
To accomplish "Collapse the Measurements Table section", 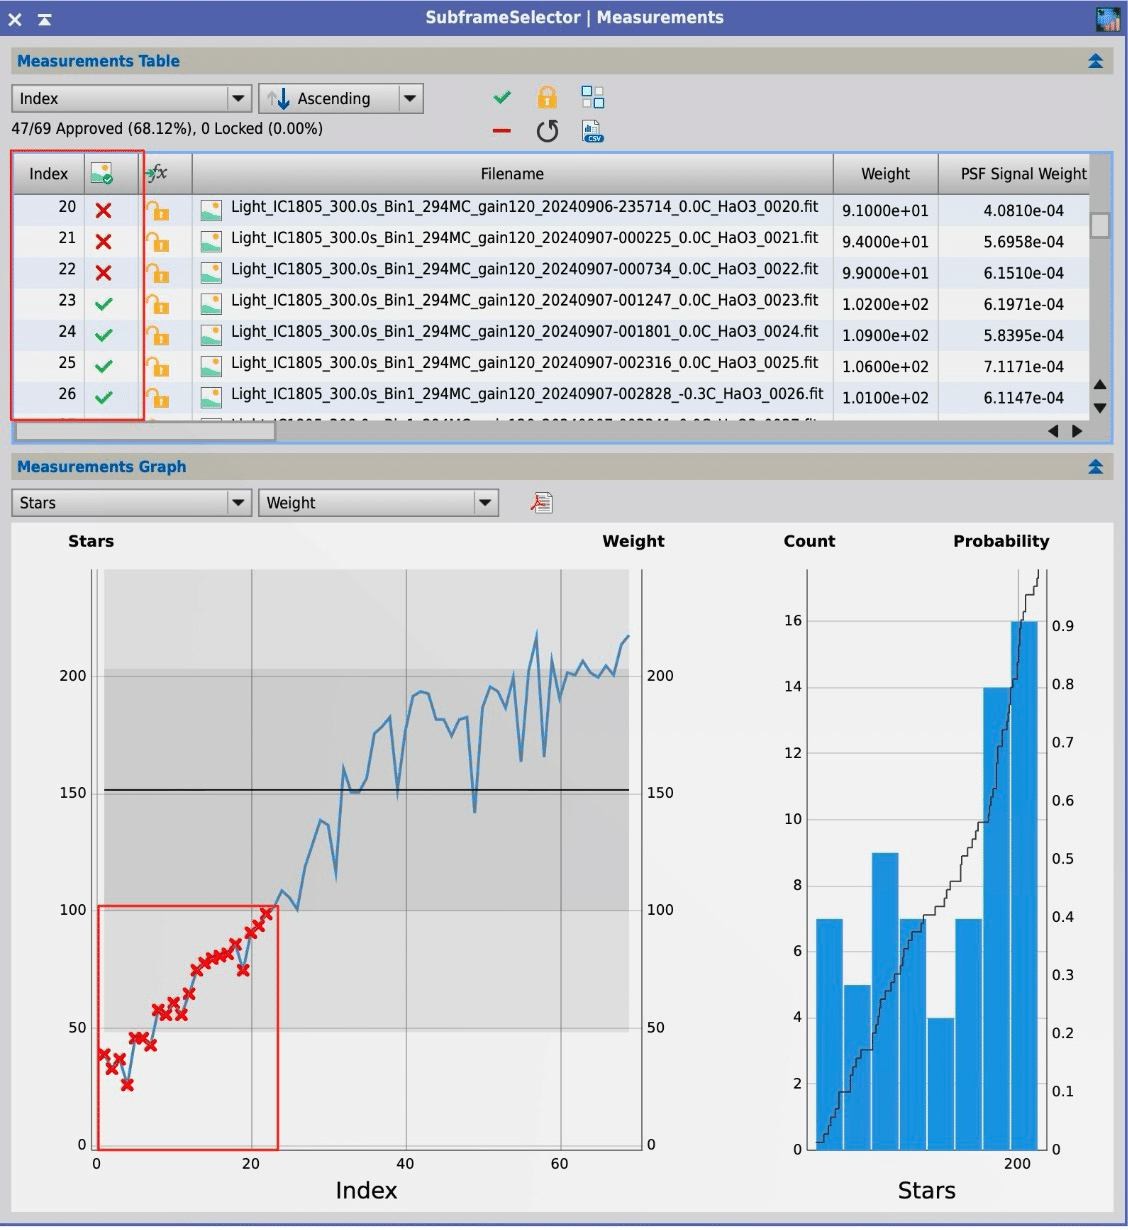I will point(1095,61).
